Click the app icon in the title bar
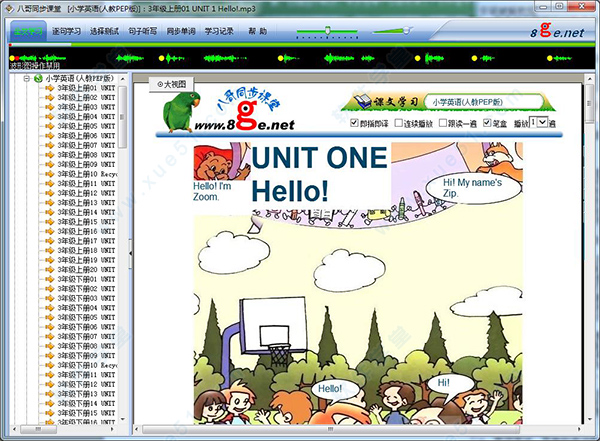600x441 pixels. (x=9, y=8)
